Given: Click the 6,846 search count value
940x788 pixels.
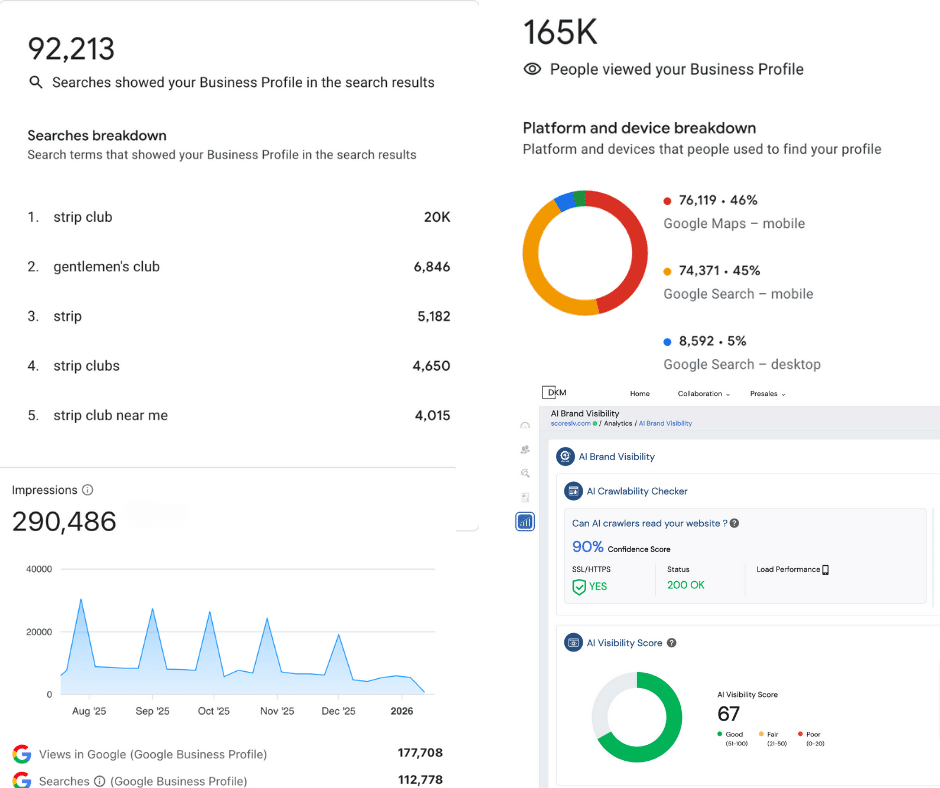Looking at the screenshot, I should click(x=432, y=267).
